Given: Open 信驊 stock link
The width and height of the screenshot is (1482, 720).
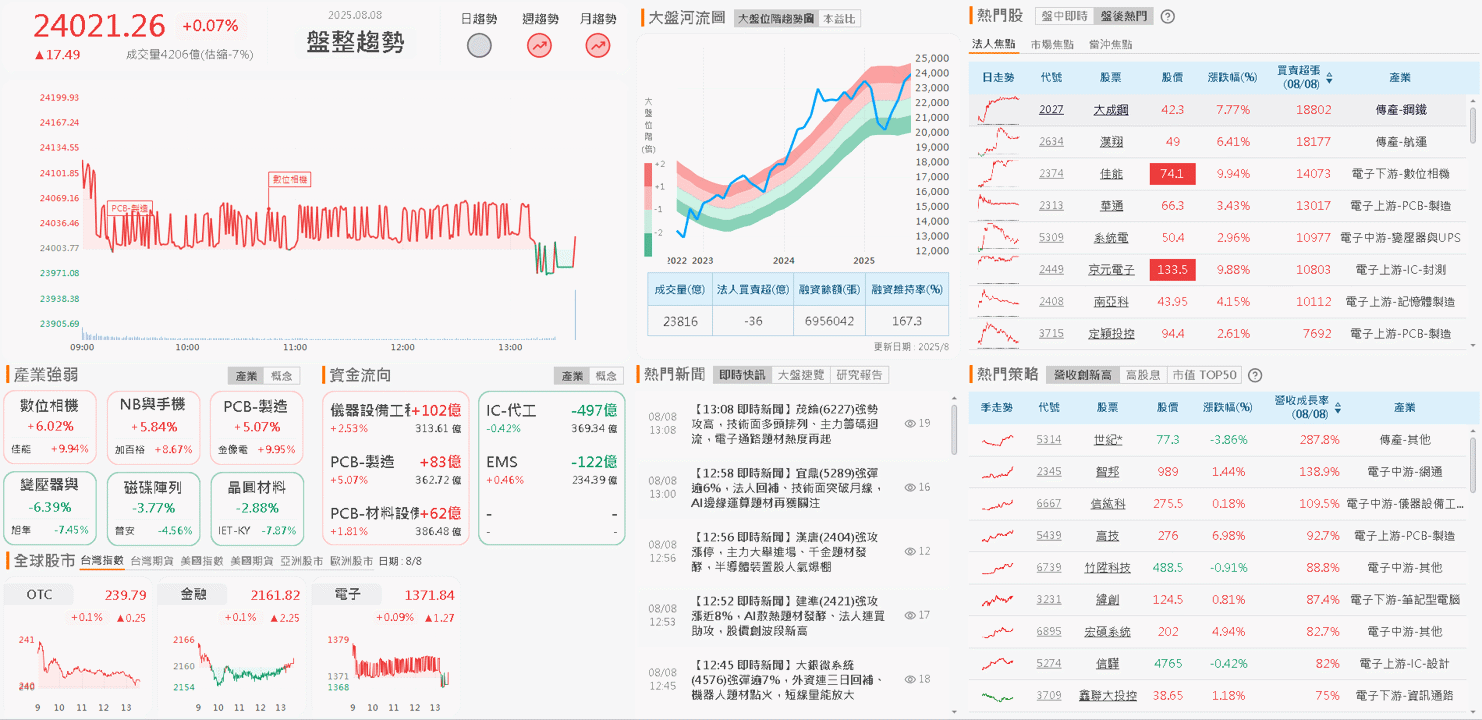Looking at the screenshot, I should 1108,664.
